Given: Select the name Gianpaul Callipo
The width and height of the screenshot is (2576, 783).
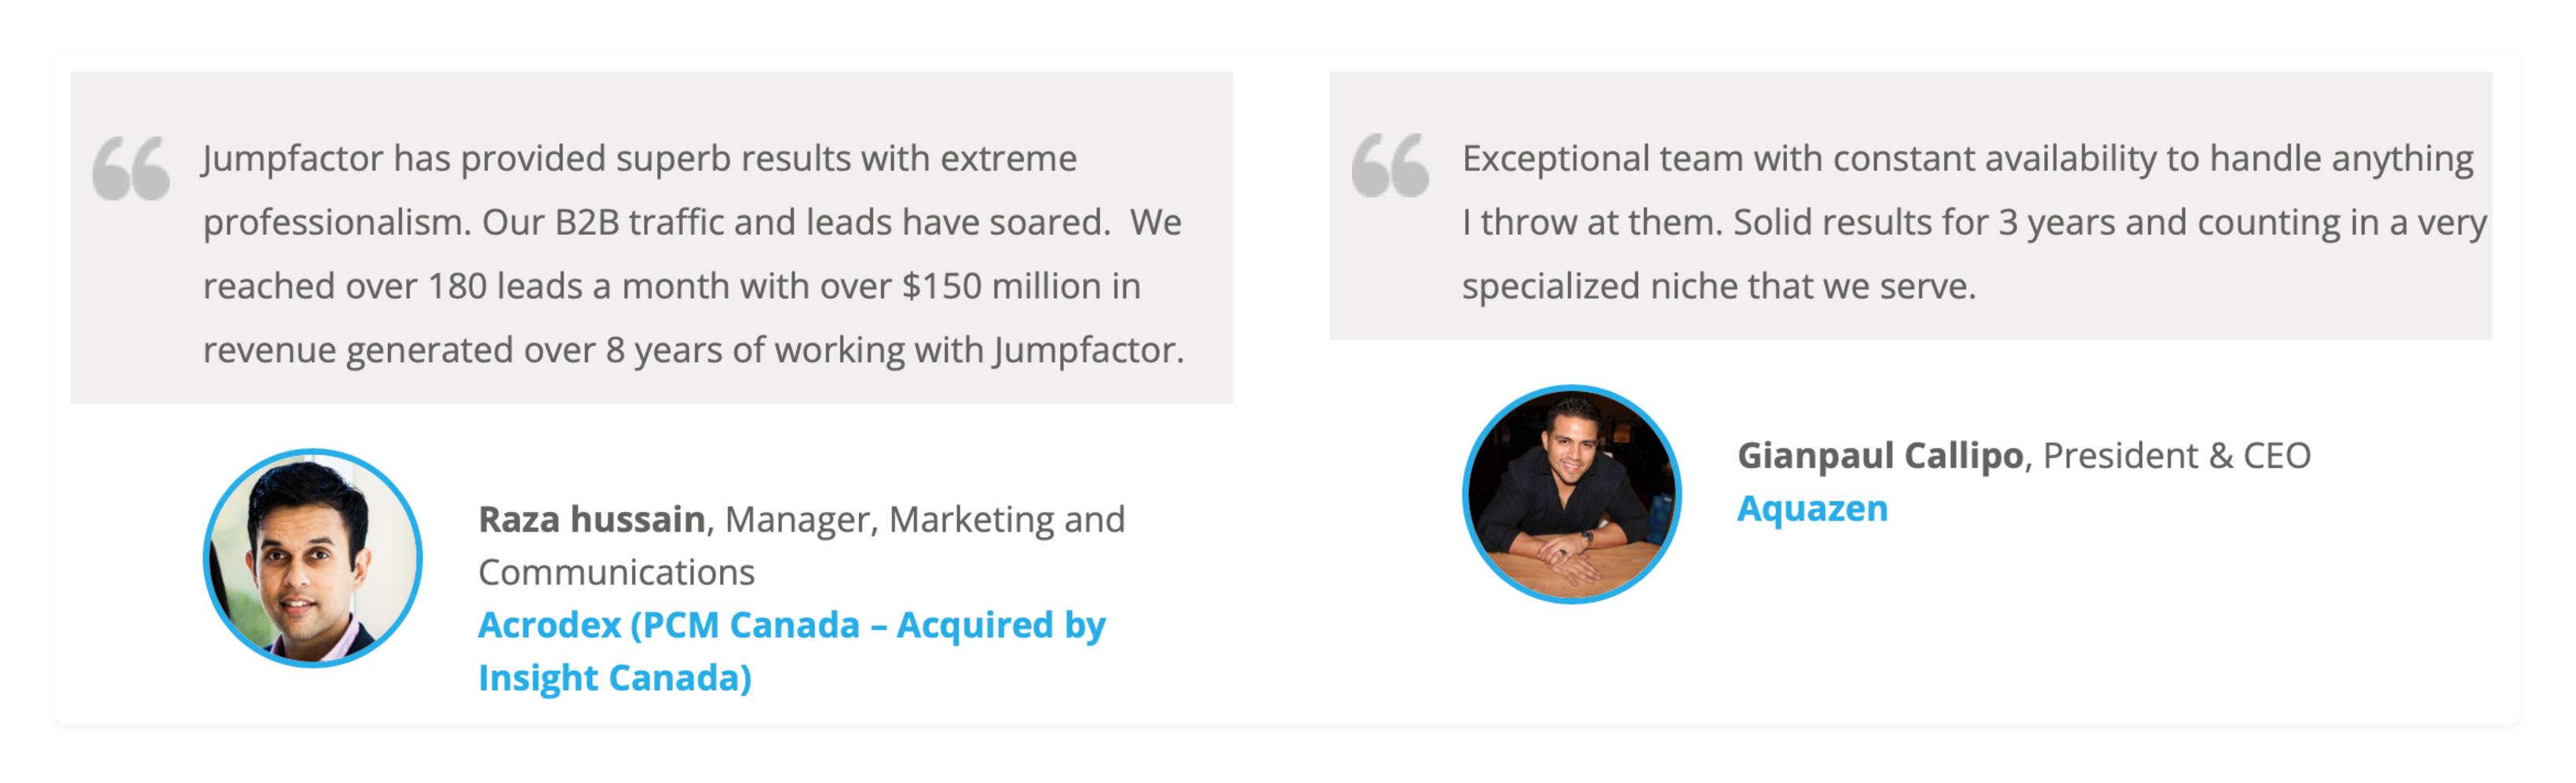Looking at the screenshot, I should click(1880, 455).
